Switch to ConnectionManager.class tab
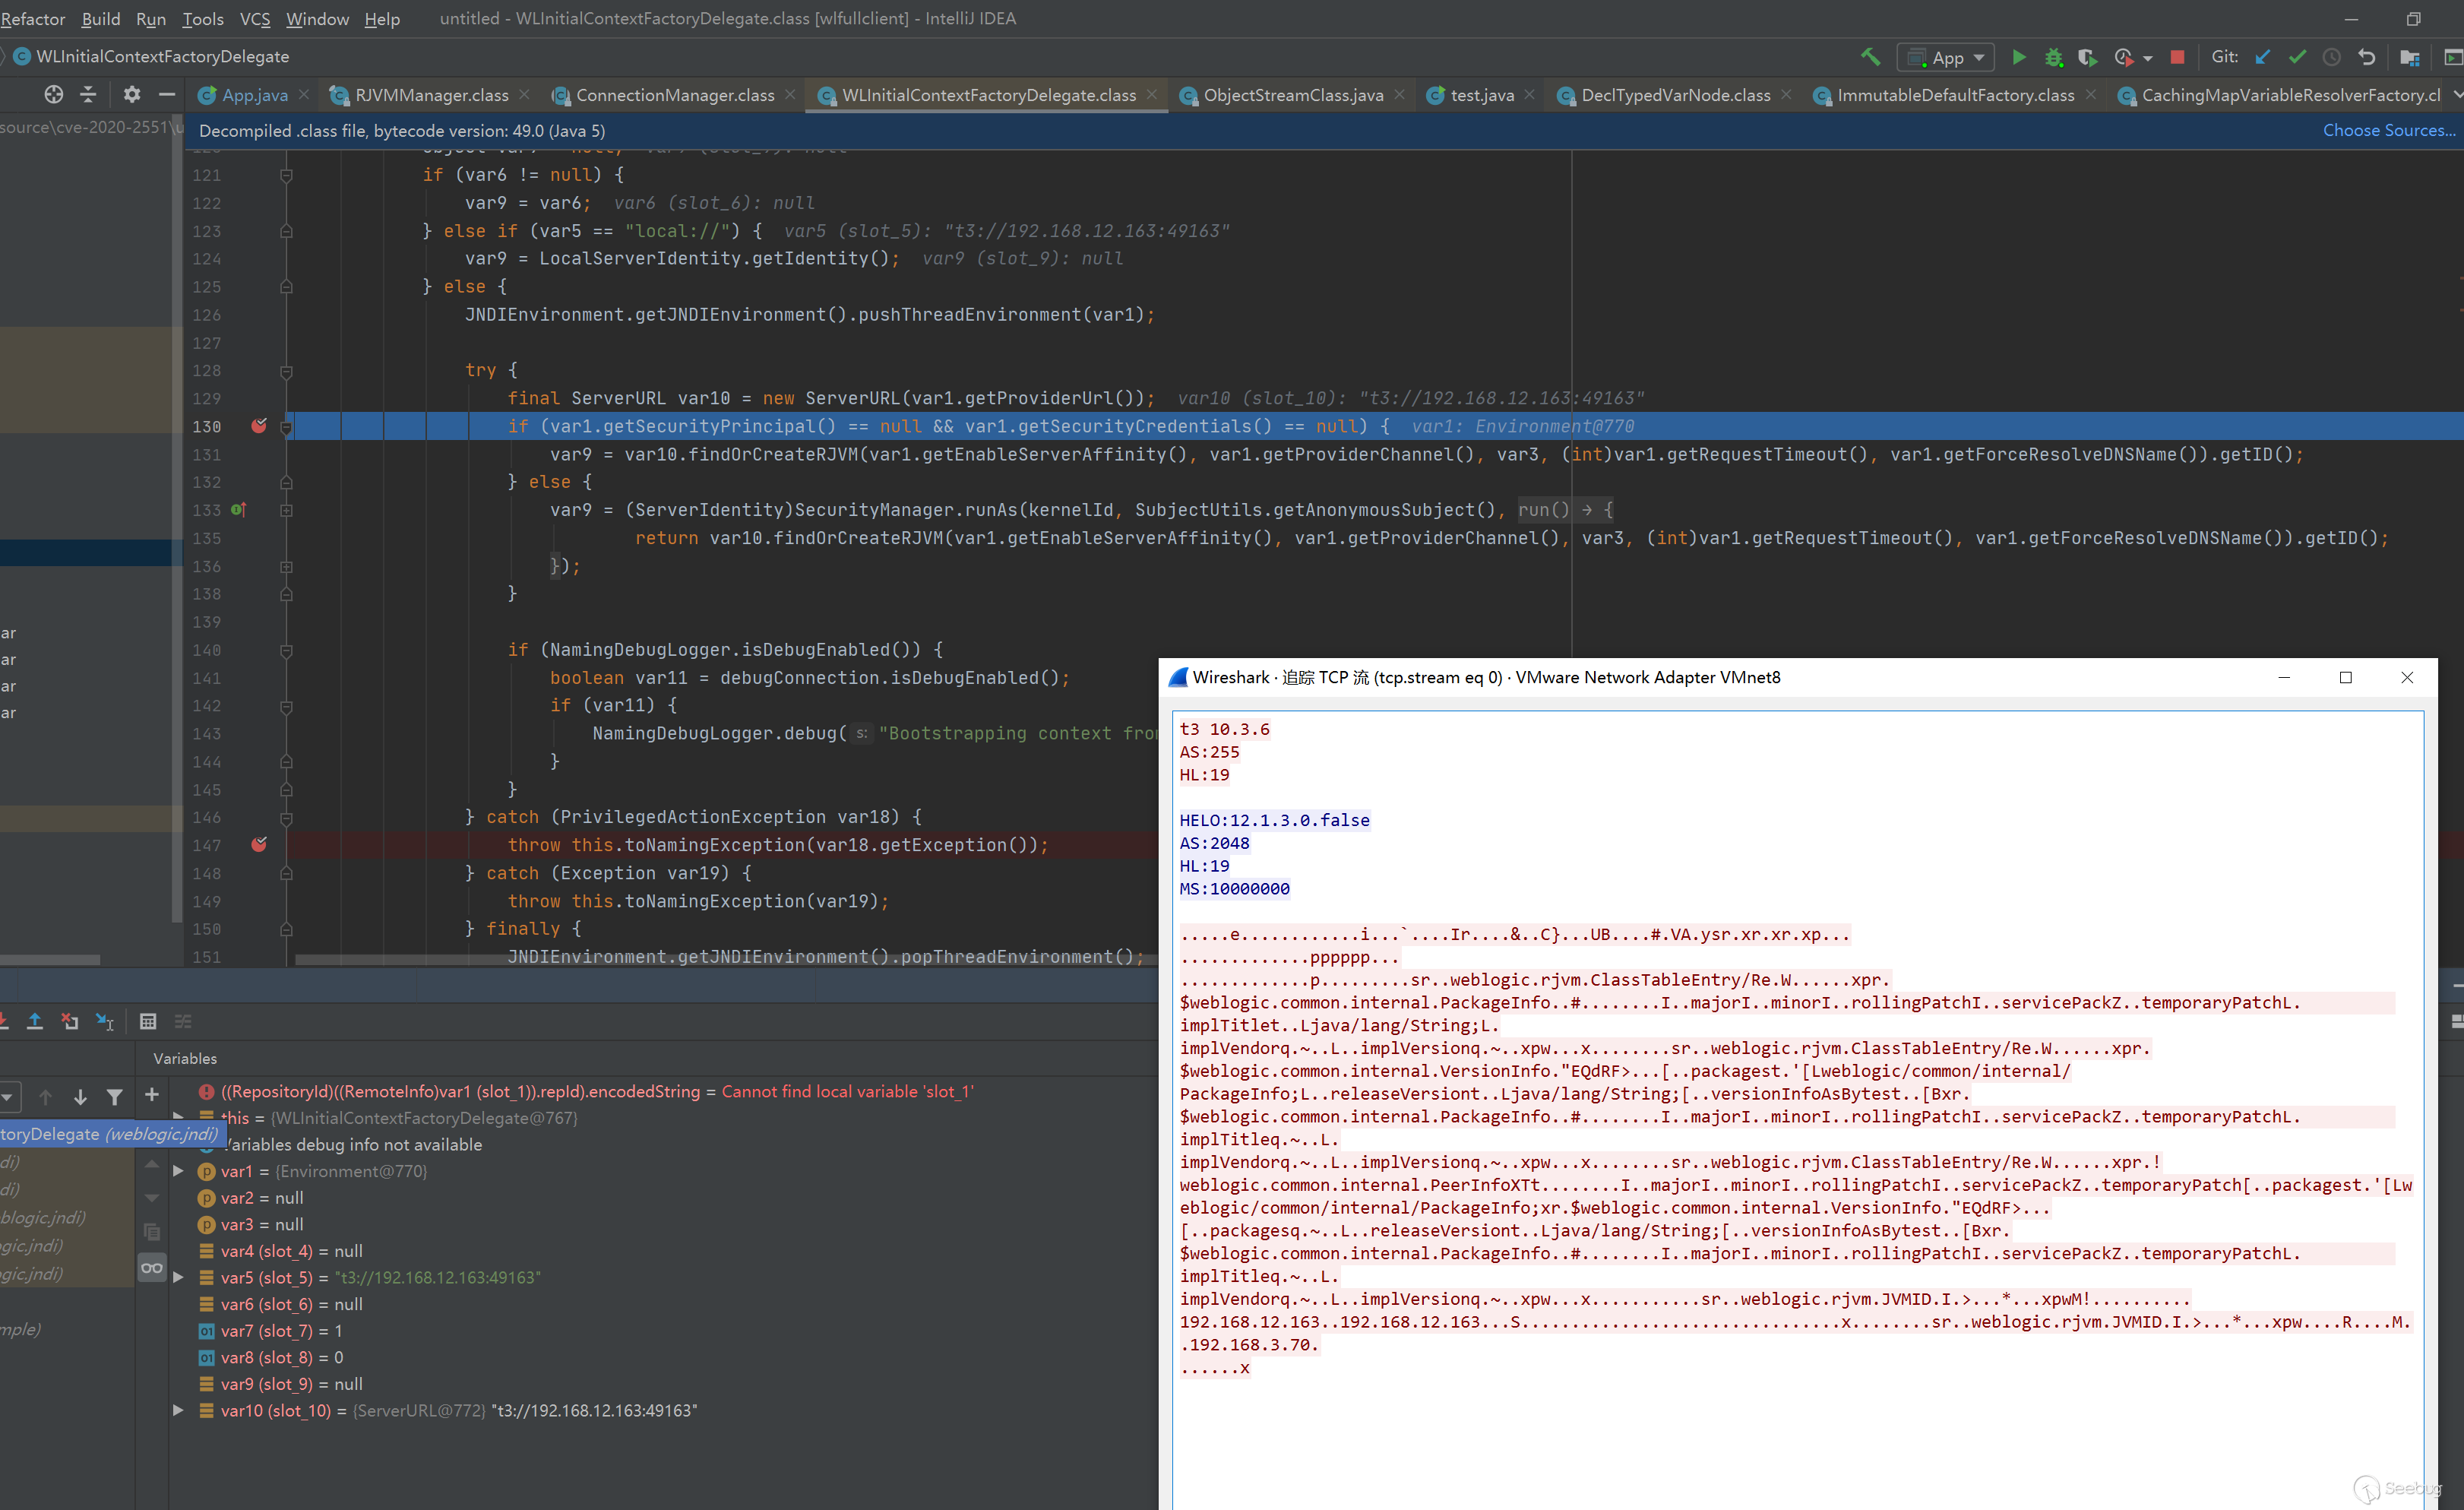 coord(674,95)
